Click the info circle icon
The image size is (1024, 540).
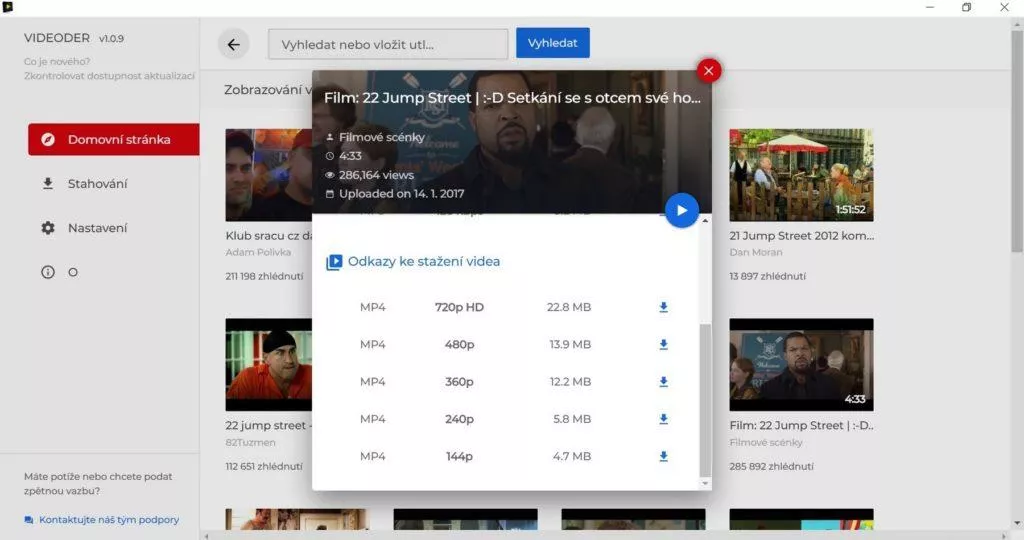pos(48,272)
